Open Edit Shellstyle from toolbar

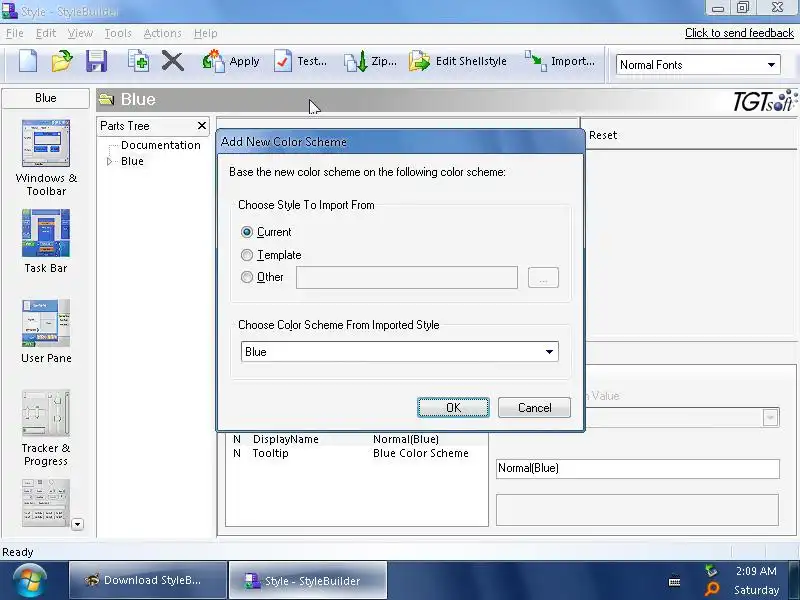pyautogui.click(x=458, y=61)
